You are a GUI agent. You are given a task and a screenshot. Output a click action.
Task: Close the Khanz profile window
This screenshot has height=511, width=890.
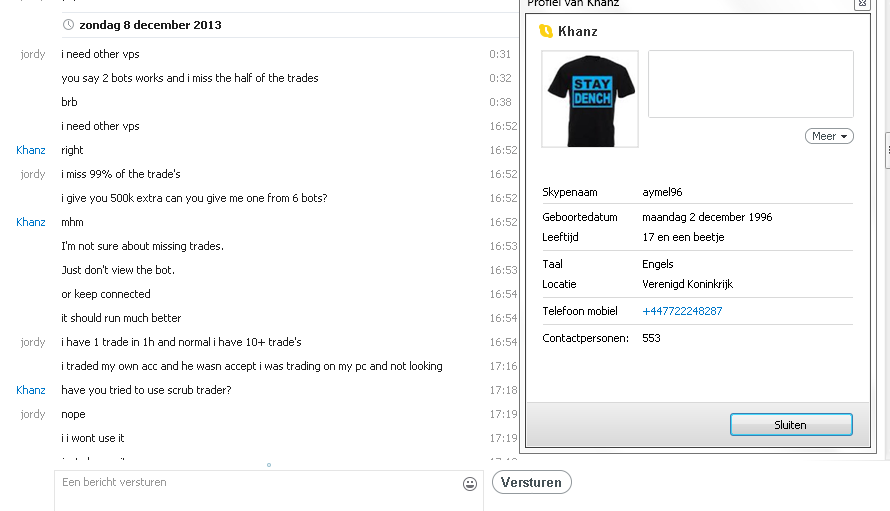[x=862, y=3]
